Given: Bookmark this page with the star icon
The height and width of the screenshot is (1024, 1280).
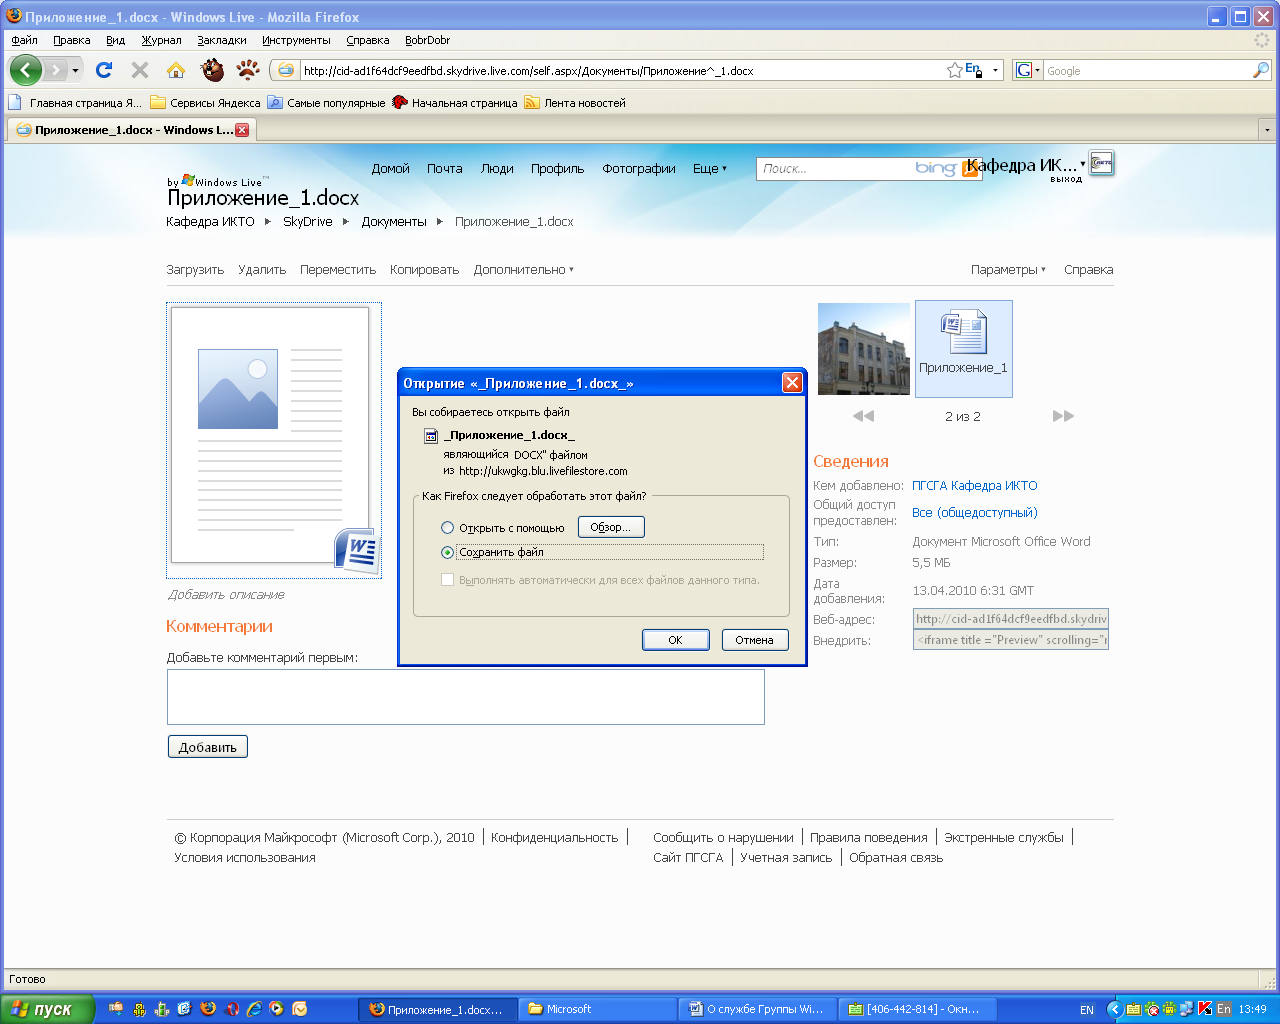Looking at the screenshot, I should (955, 70).
